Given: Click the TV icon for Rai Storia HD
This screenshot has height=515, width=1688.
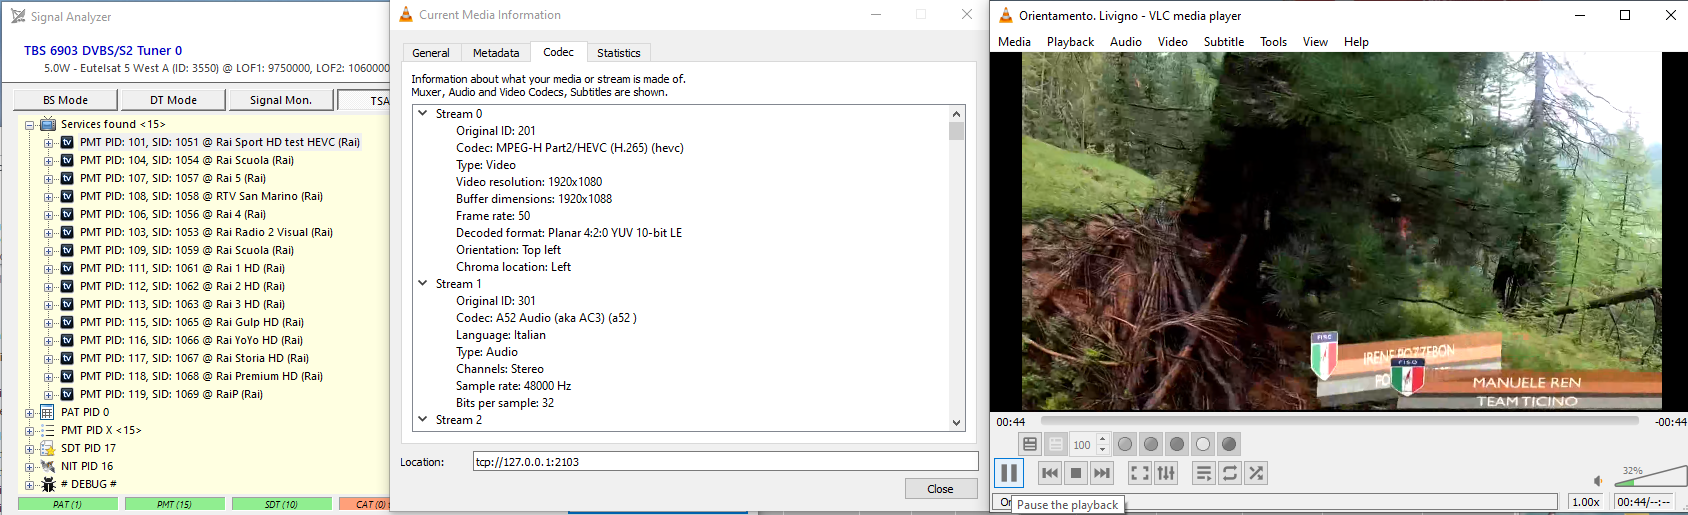Looking at the screenshot, I should click(67, 358).
